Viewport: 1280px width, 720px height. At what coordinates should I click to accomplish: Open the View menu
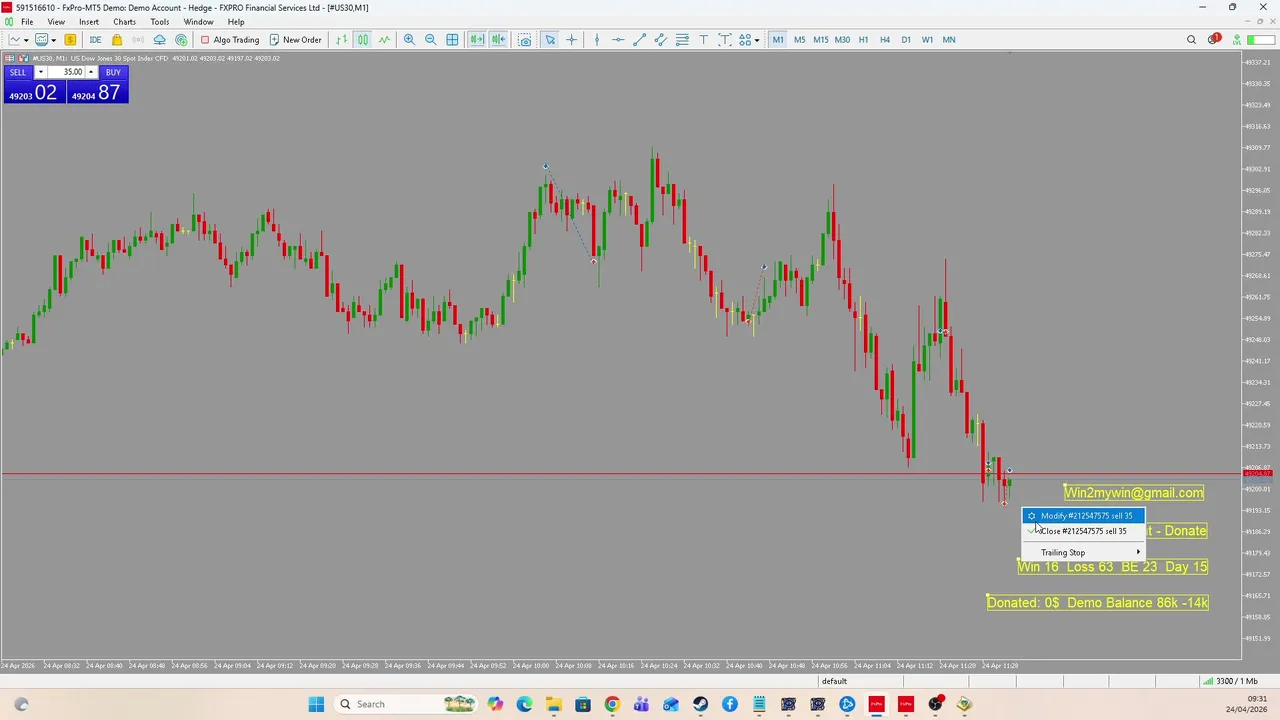point(56,22)
